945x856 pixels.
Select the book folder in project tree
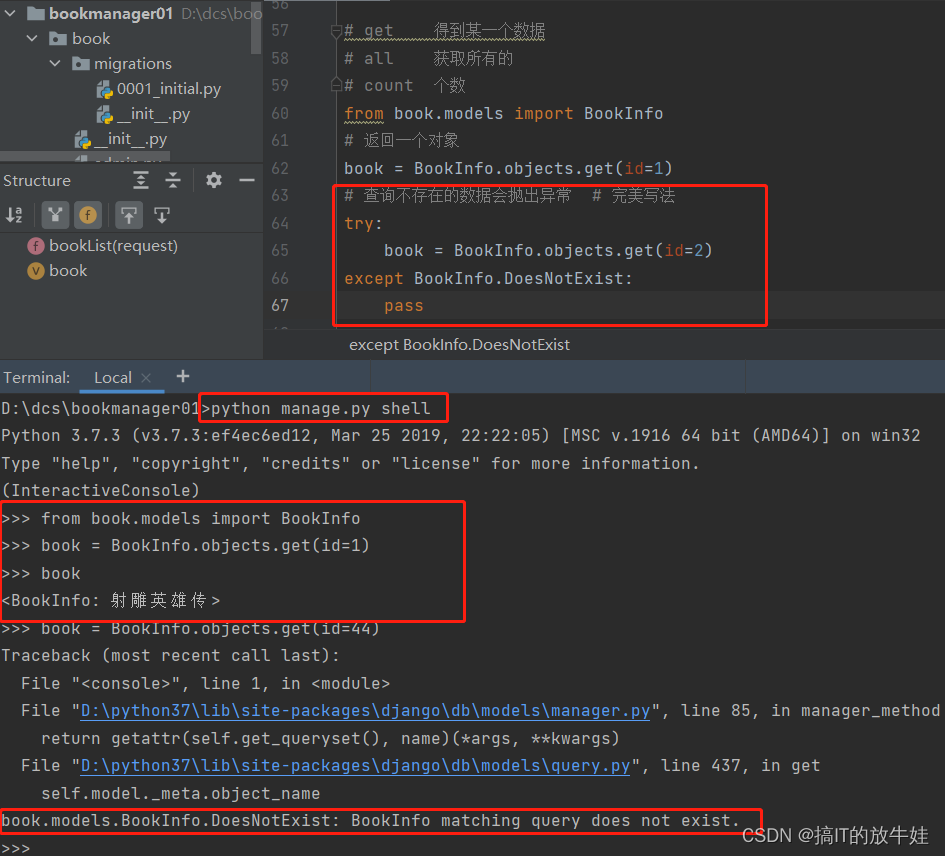click(x=90, y=39)
